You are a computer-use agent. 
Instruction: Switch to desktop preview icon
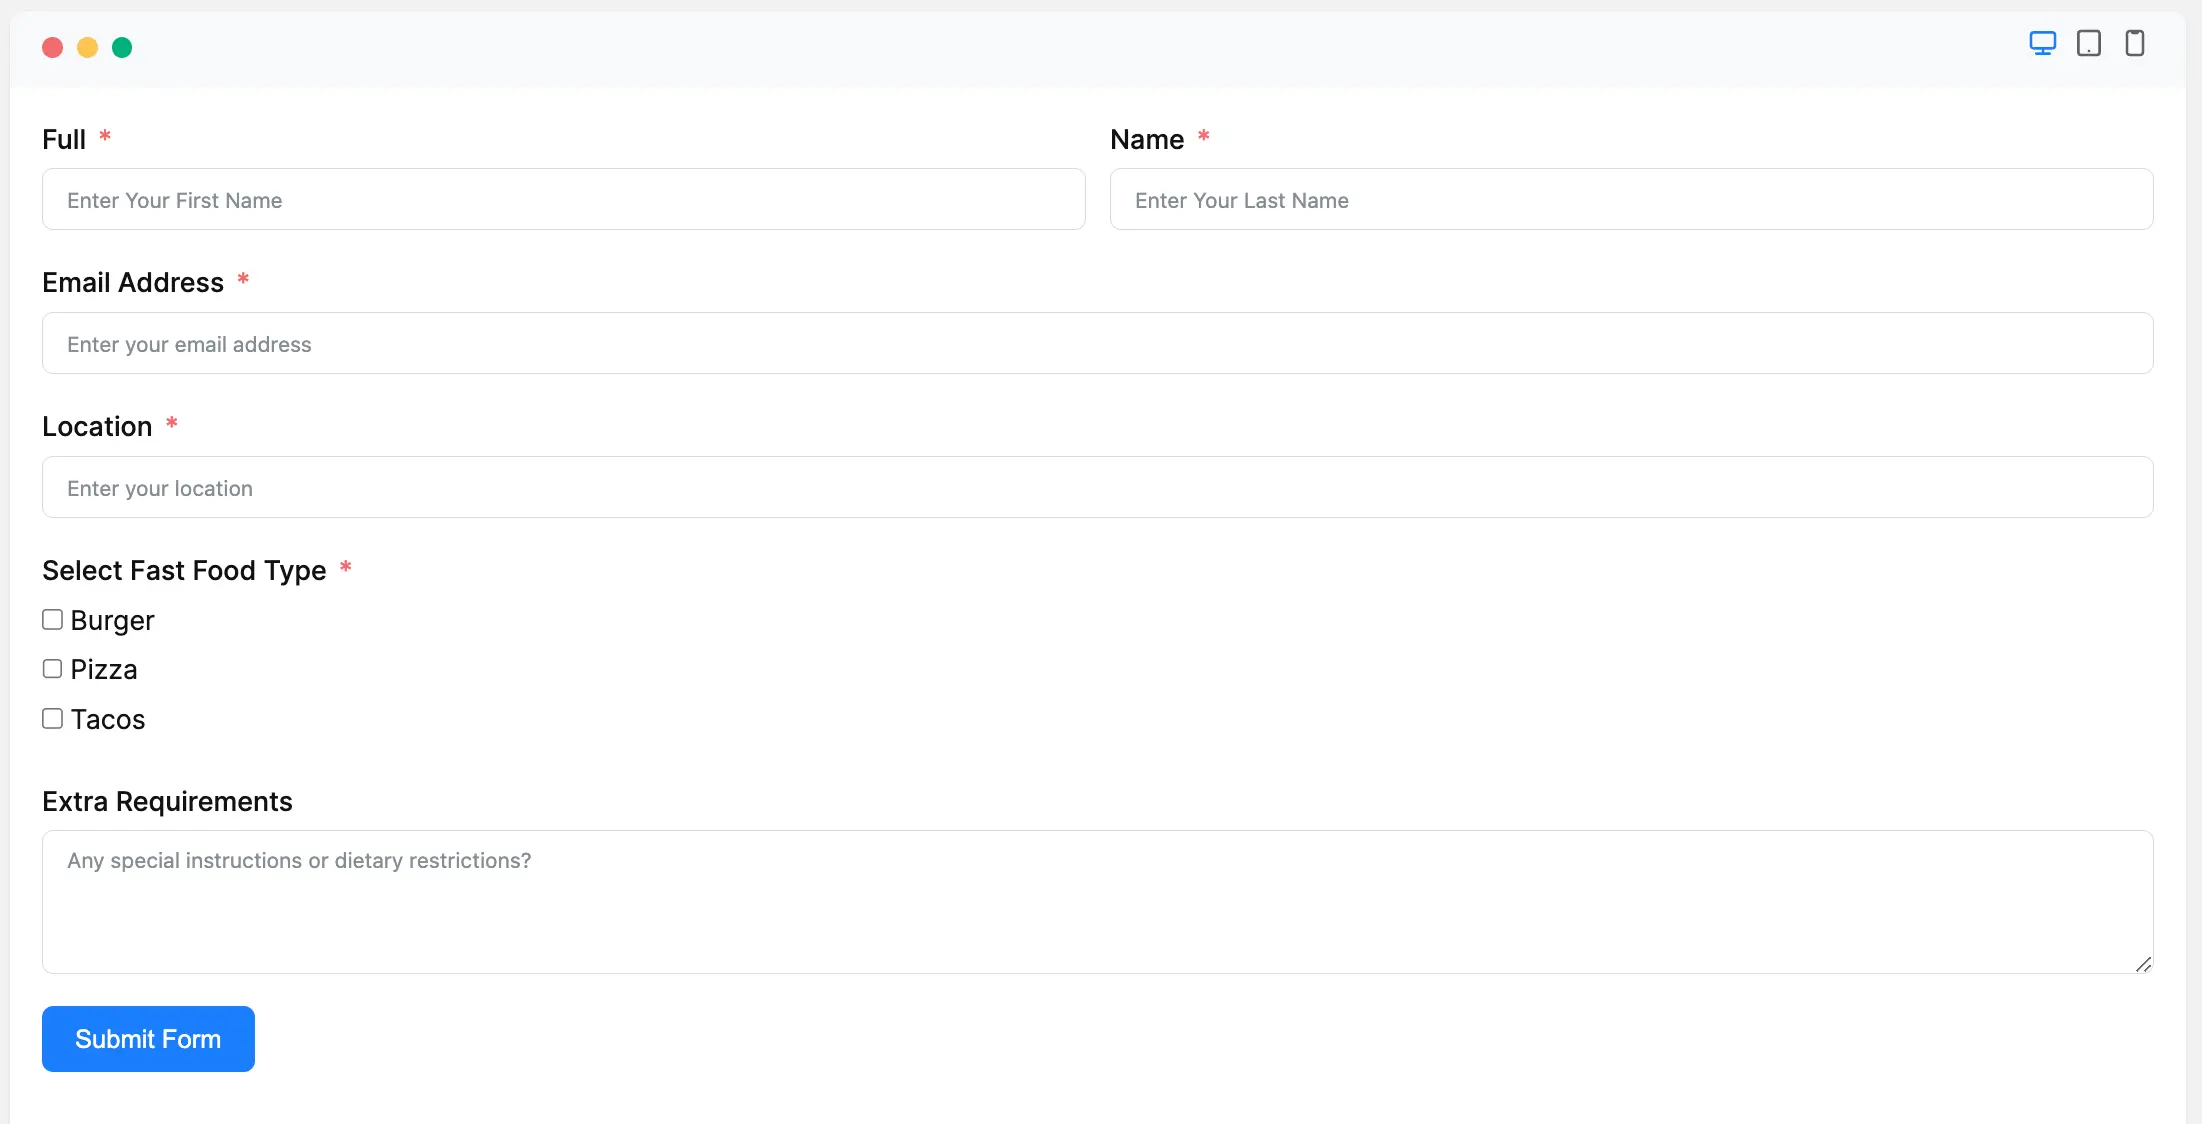click(x=2042, y=44)
